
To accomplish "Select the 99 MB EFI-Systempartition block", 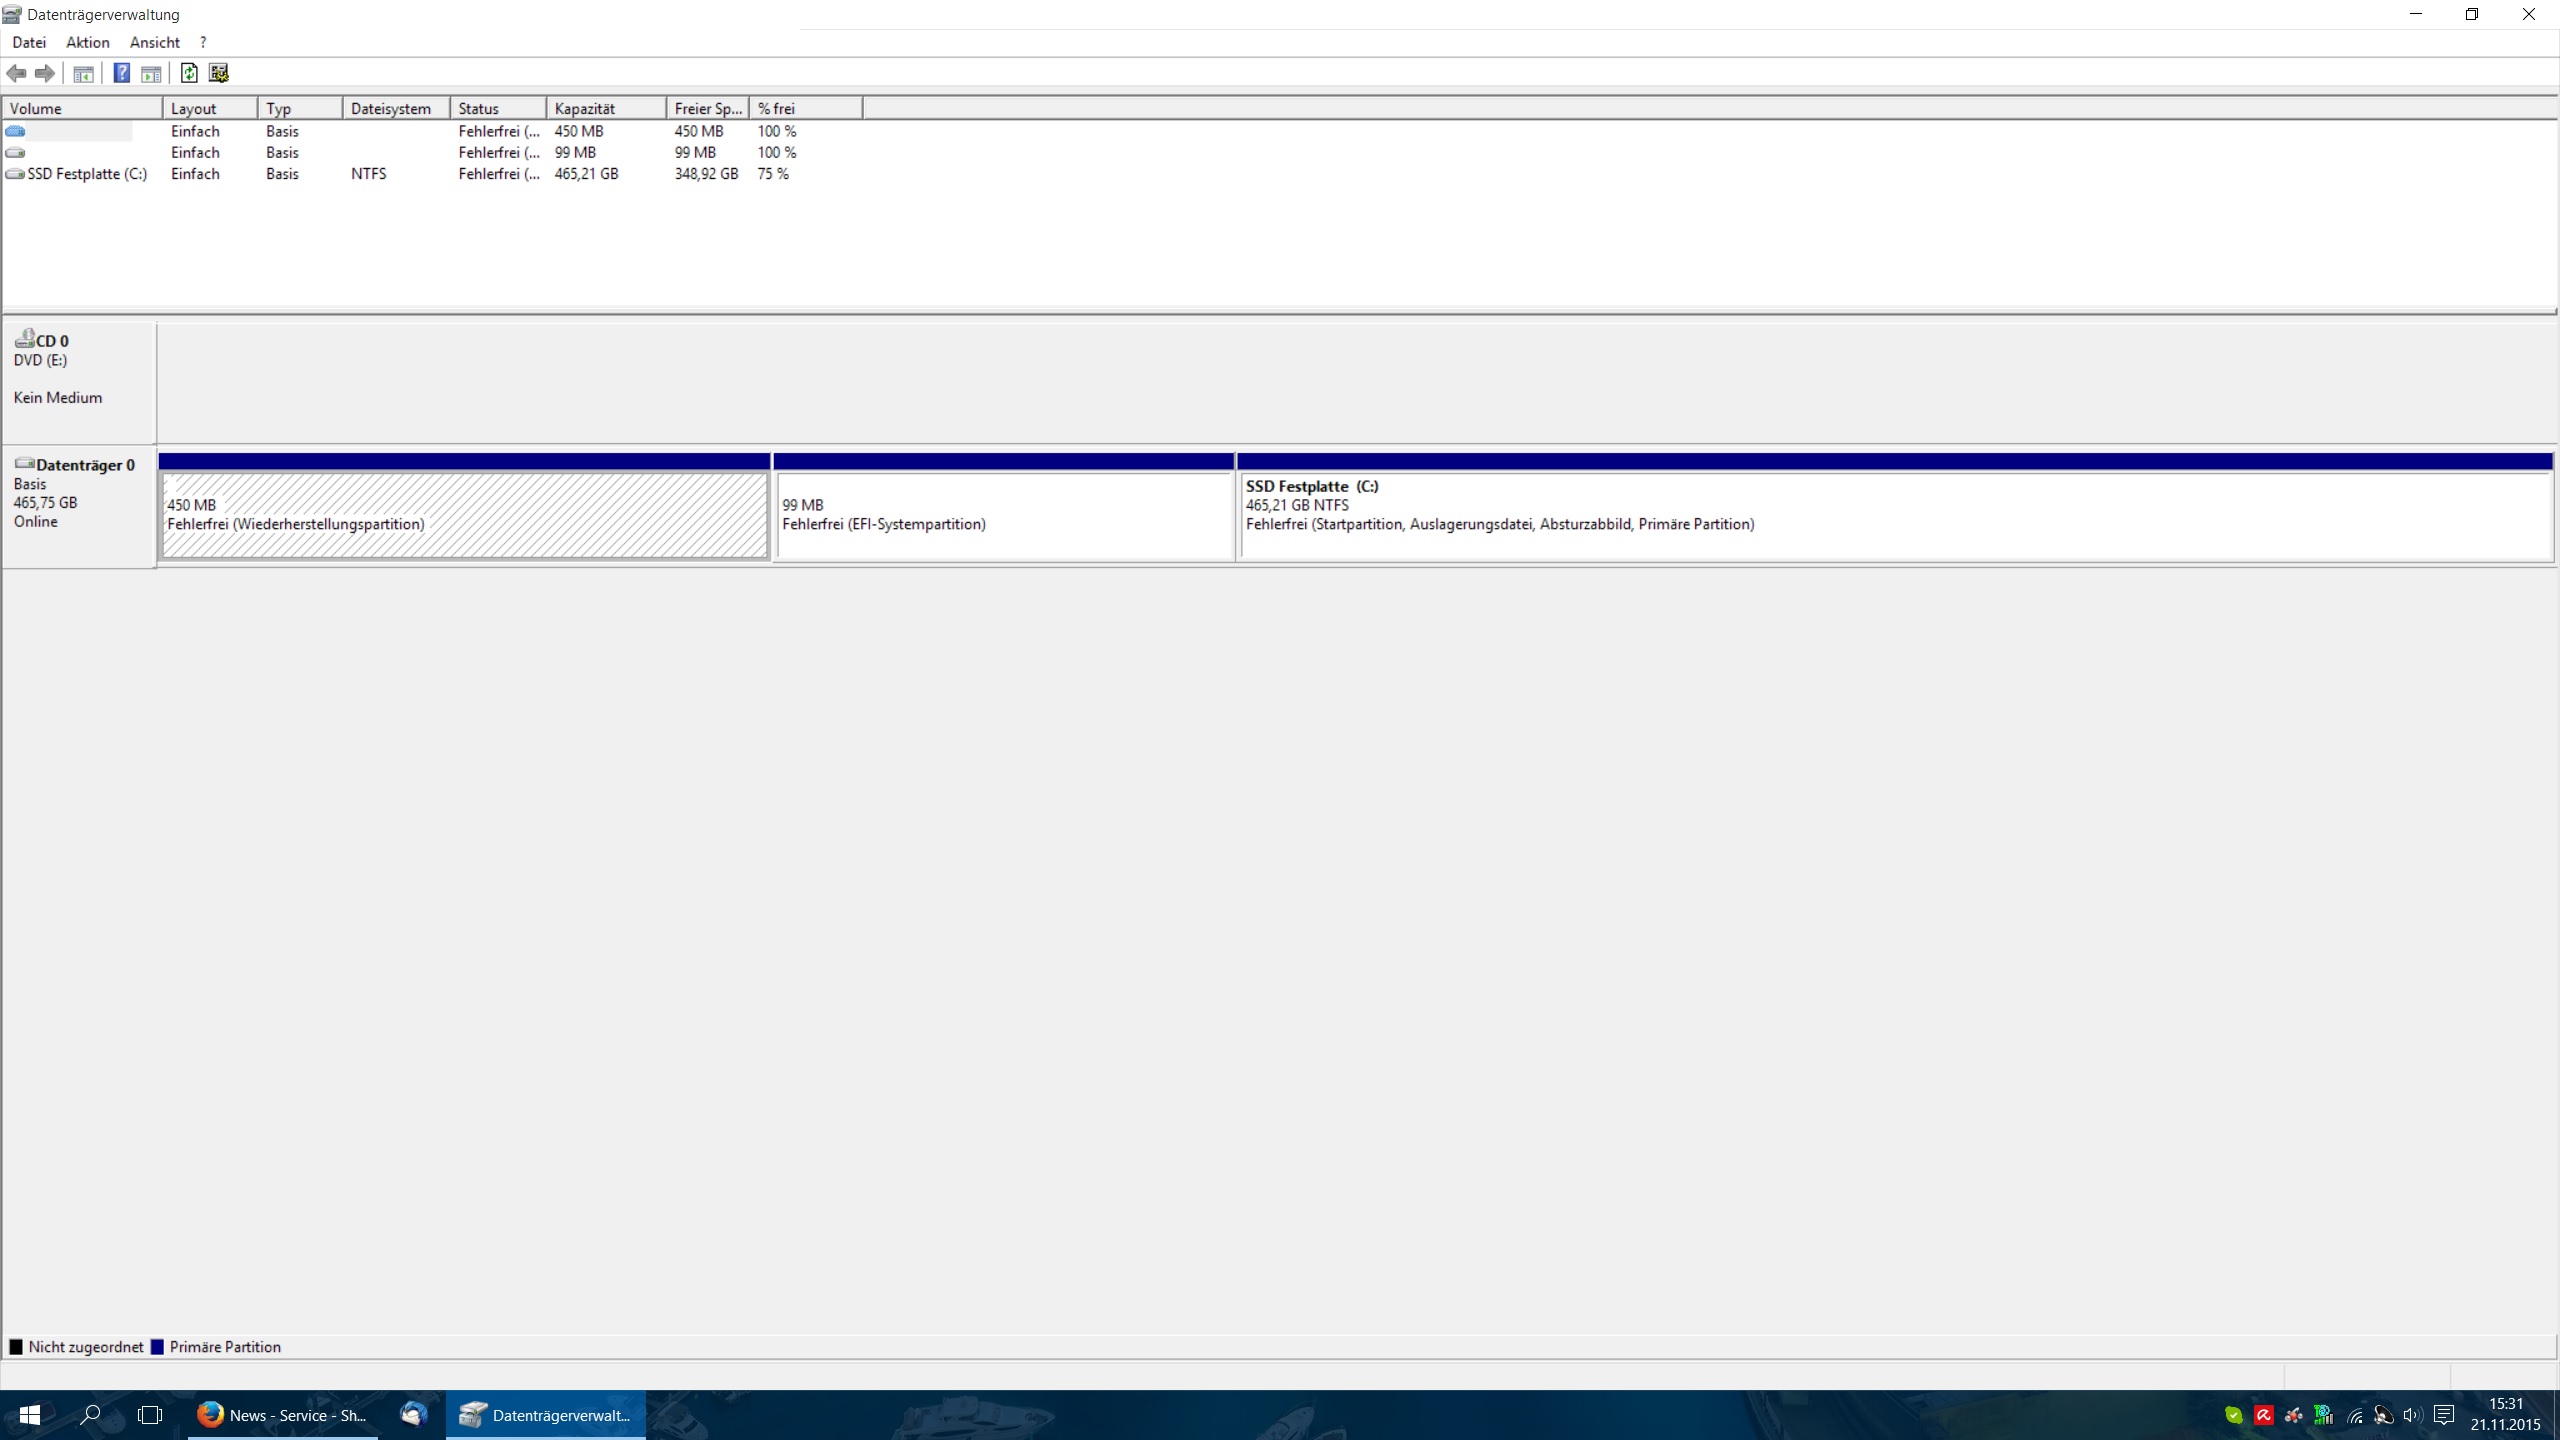I will (1003, 515).
